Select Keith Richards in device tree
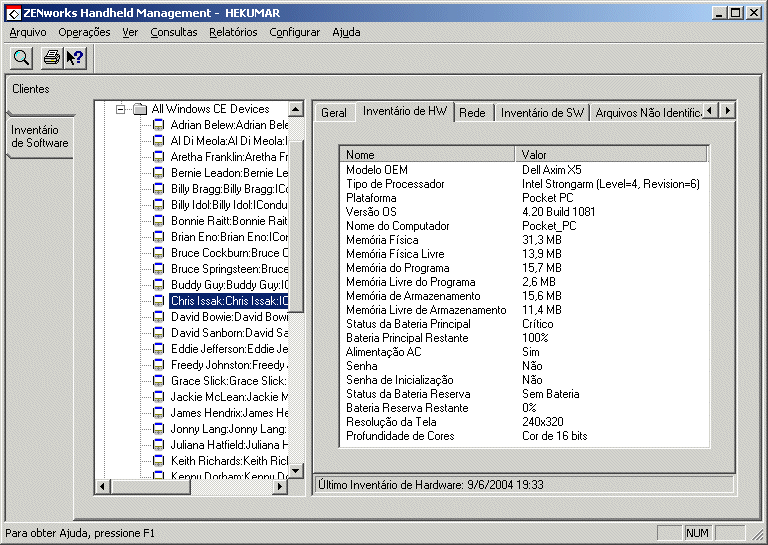The width and height of the screenshot is (768, 545). click(x=229, y=461)
